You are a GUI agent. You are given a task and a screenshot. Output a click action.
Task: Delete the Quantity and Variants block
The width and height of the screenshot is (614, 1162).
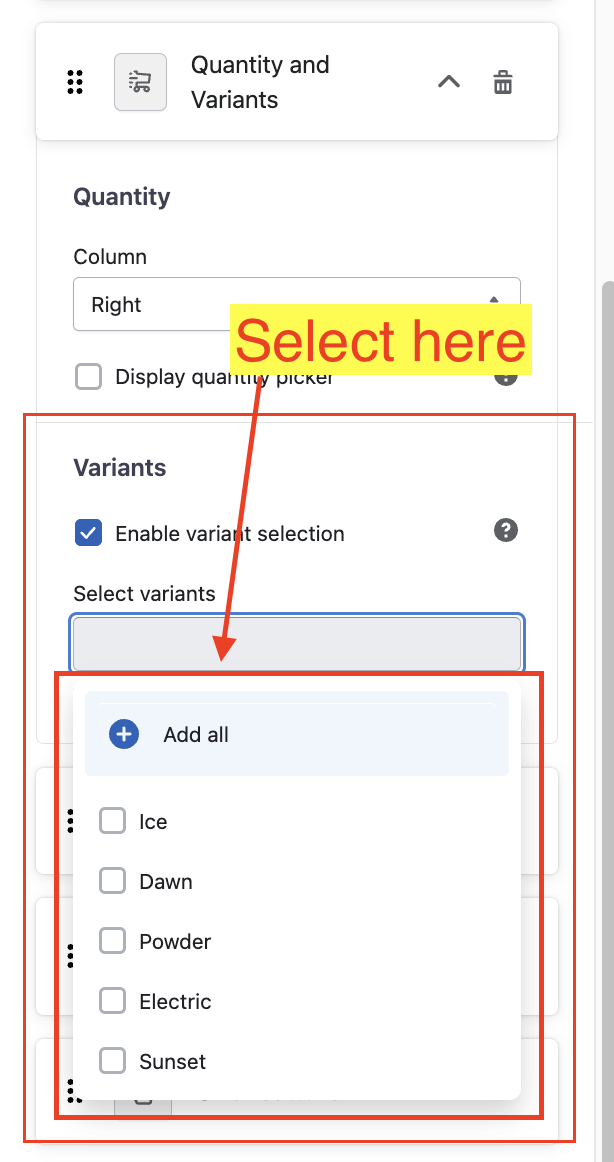pyautogui.click(x=503, y=82)
